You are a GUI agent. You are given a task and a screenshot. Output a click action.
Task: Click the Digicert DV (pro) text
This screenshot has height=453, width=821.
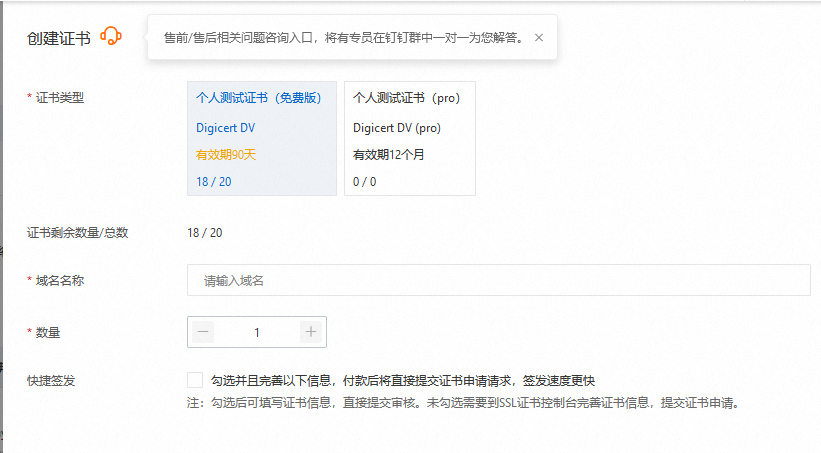397,128
